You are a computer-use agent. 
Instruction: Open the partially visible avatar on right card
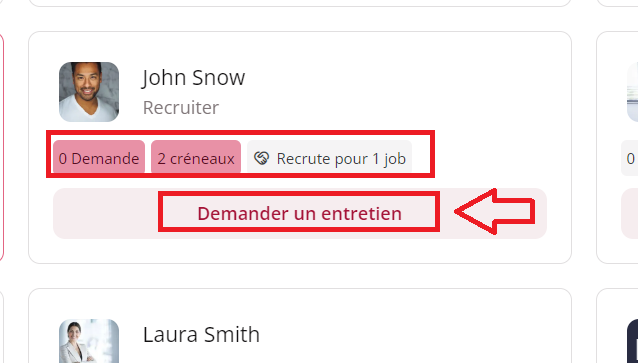click(x=632, y=92)
